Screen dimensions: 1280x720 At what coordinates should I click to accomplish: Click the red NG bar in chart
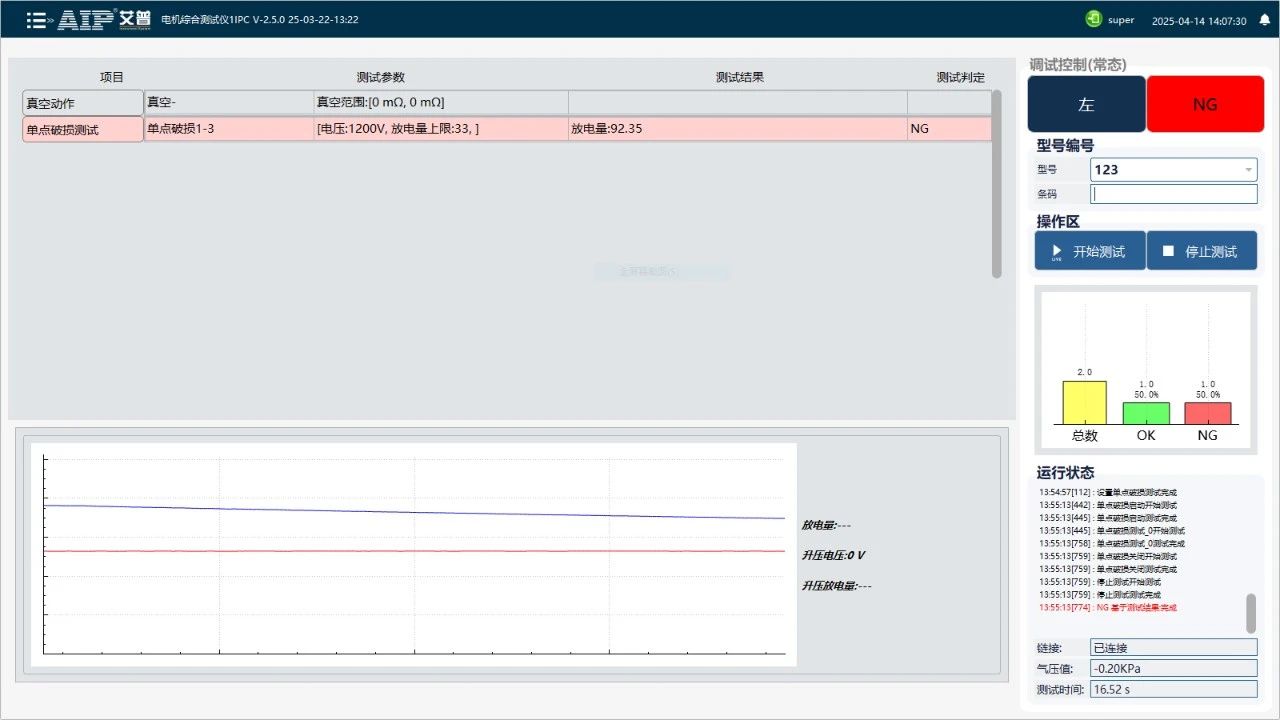pos(1207,412)
